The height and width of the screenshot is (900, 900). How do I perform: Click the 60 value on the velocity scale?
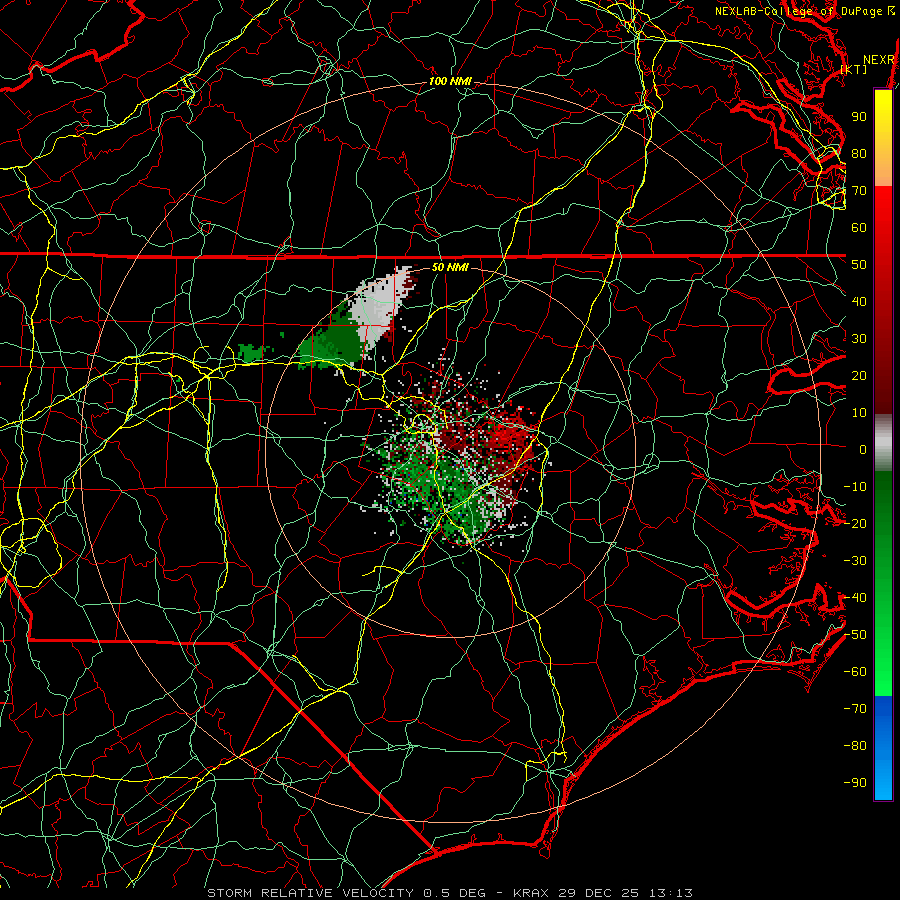[x=859, y=228]
